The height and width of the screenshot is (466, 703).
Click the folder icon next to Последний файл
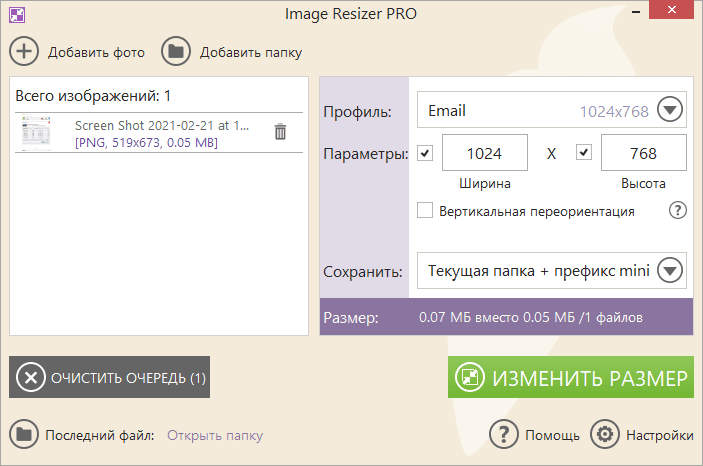(x=24, y=435)
